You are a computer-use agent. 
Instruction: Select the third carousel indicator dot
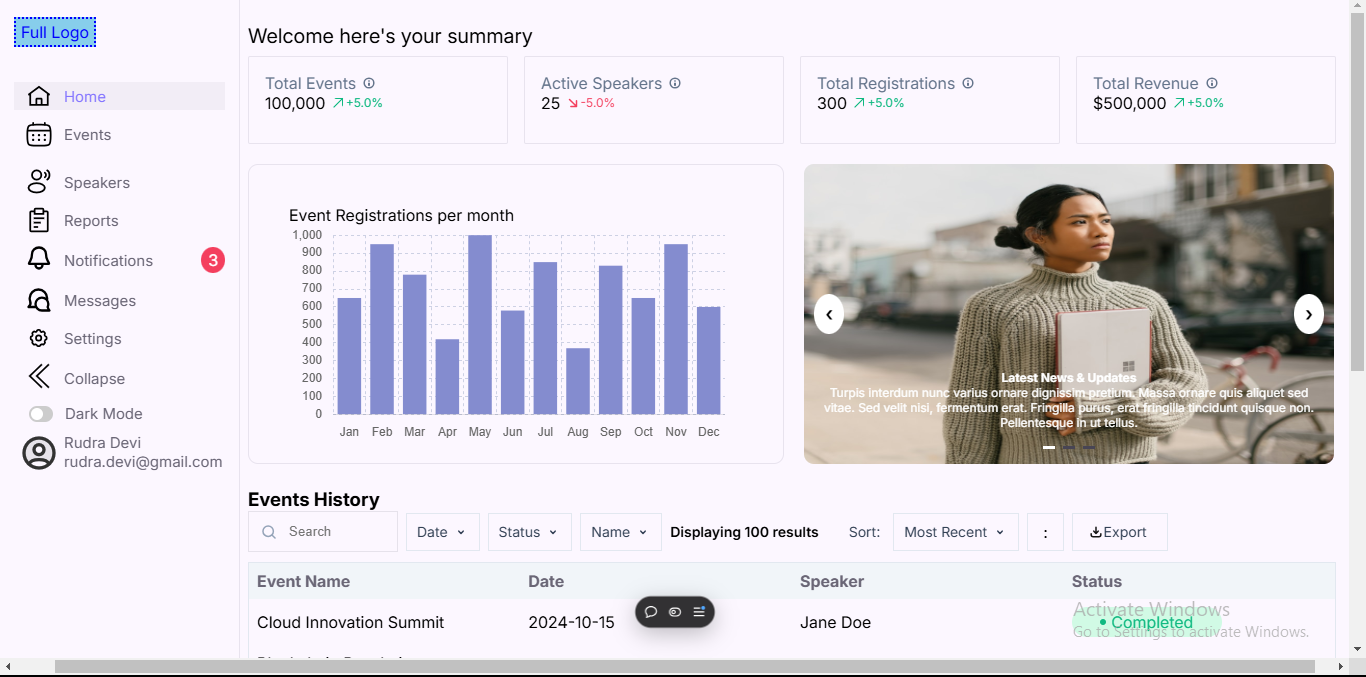(1089, 448)
